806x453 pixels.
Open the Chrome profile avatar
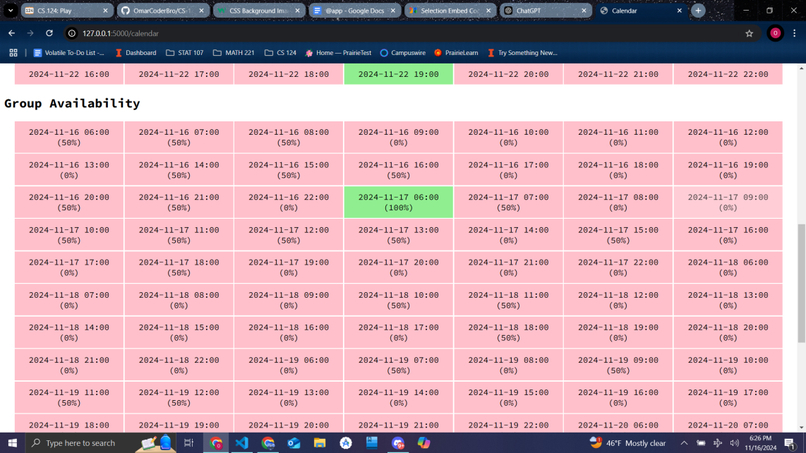pos(775,33)
